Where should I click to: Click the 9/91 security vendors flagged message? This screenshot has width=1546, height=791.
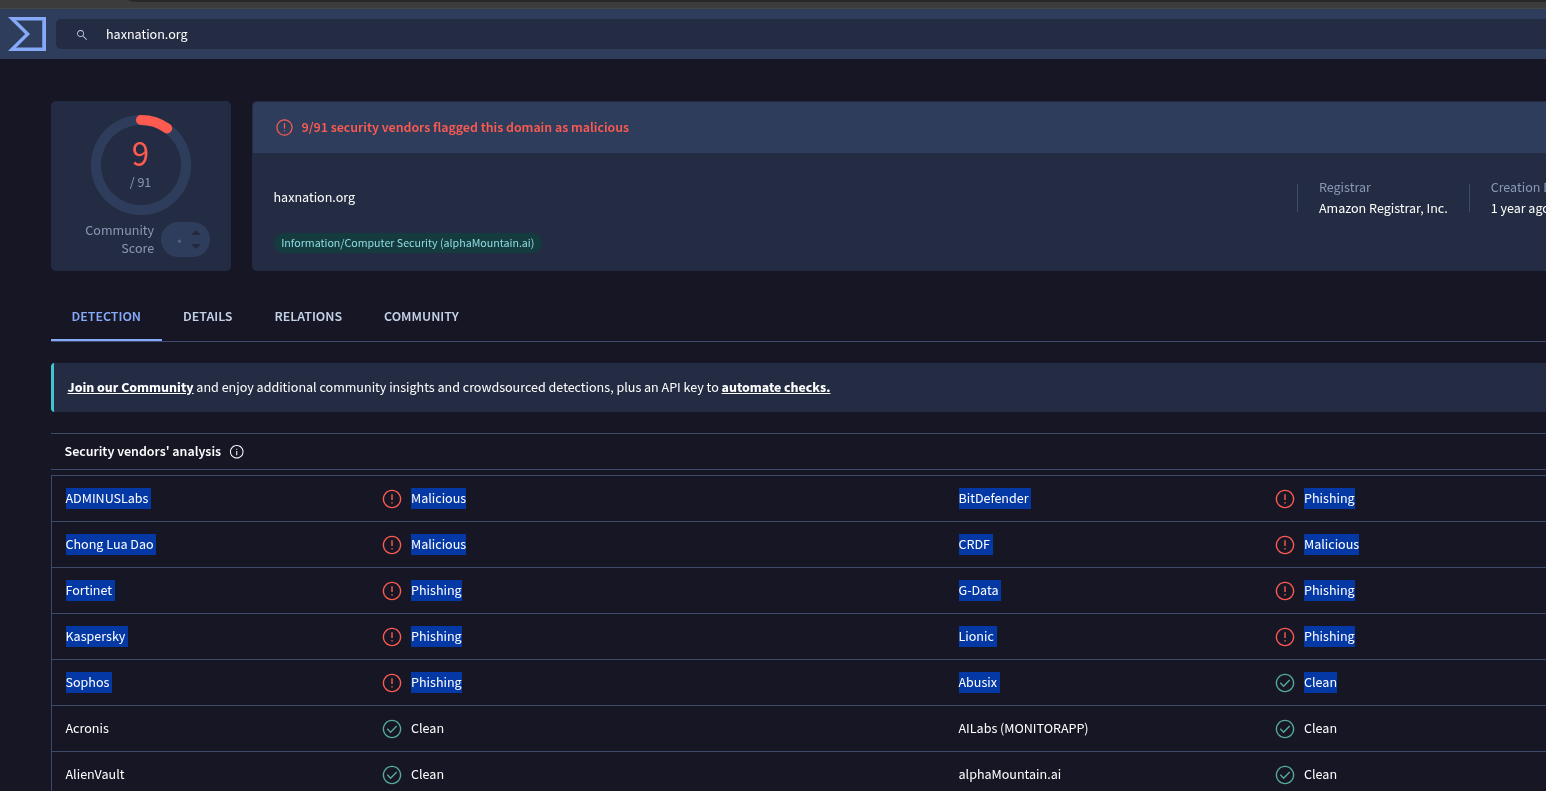tap(465, 128)
